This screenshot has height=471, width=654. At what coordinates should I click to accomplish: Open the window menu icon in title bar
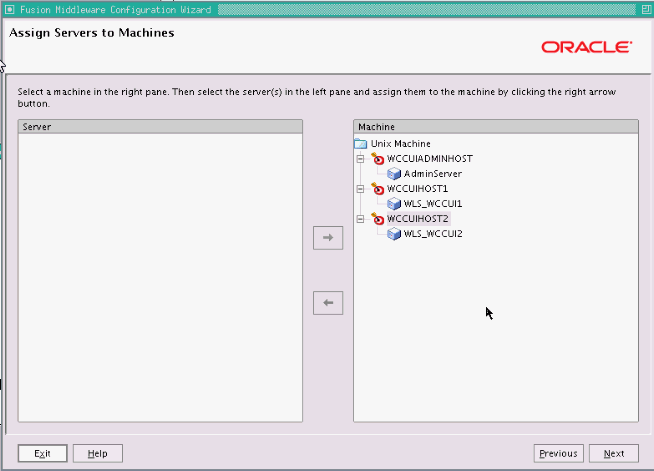tap(10, 10)
